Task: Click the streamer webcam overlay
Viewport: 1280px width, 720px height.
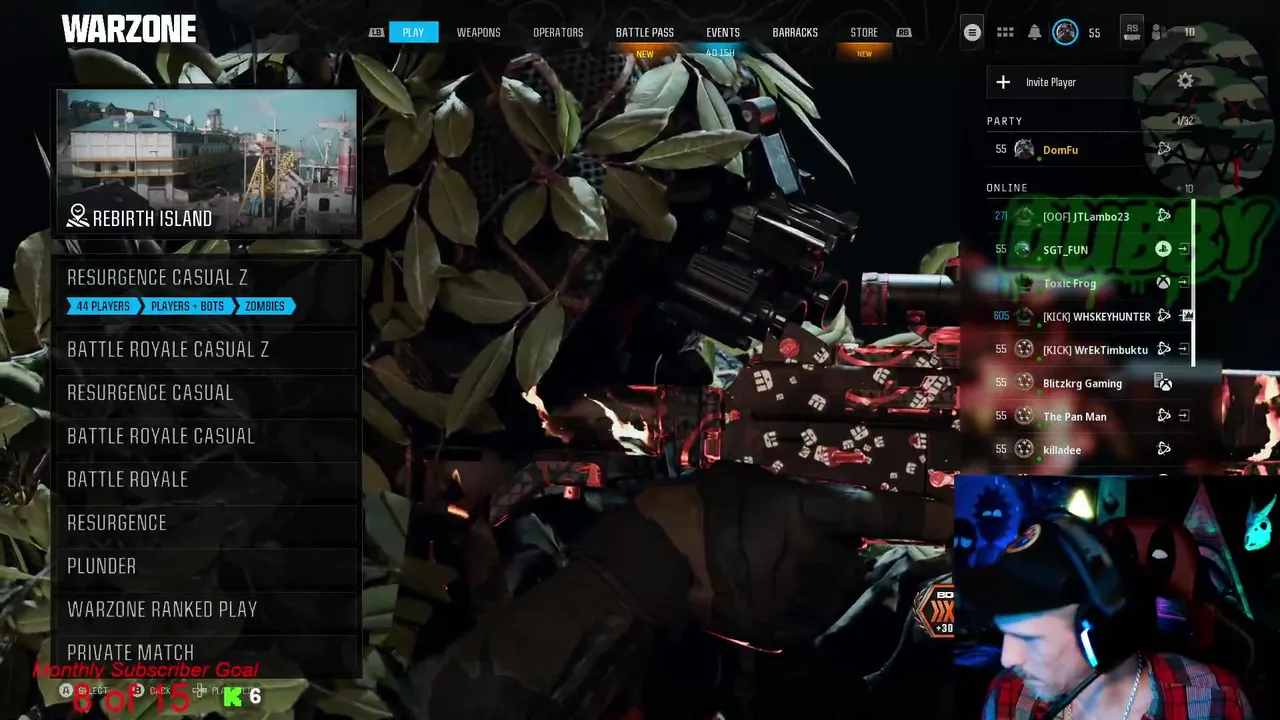Action: pos(1116,597)
